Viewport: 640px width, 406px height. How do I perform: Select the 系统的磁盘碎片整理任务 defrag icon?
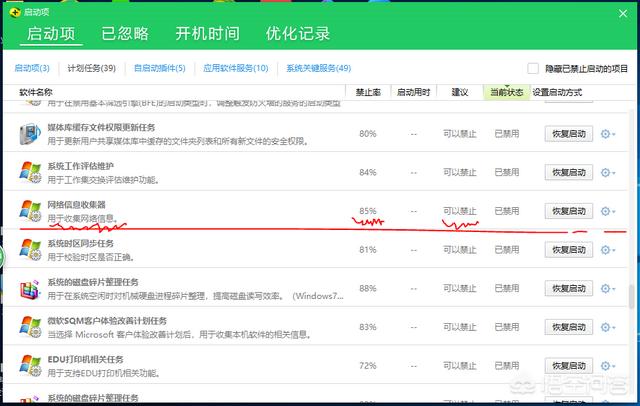point(31,288)
